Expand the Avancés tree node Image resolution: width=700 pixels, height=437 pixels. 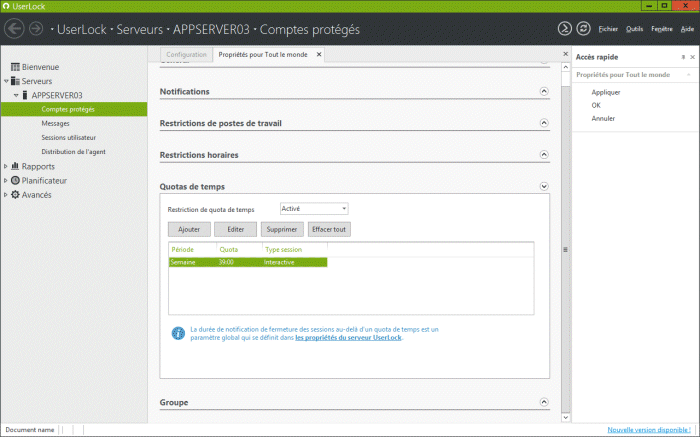coord(6,195)
